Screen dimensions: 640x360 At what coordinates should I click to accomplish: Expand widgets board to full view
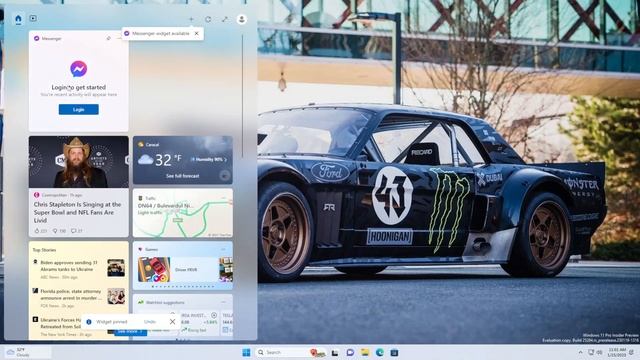pyautogui.click(x=225, y=19)
